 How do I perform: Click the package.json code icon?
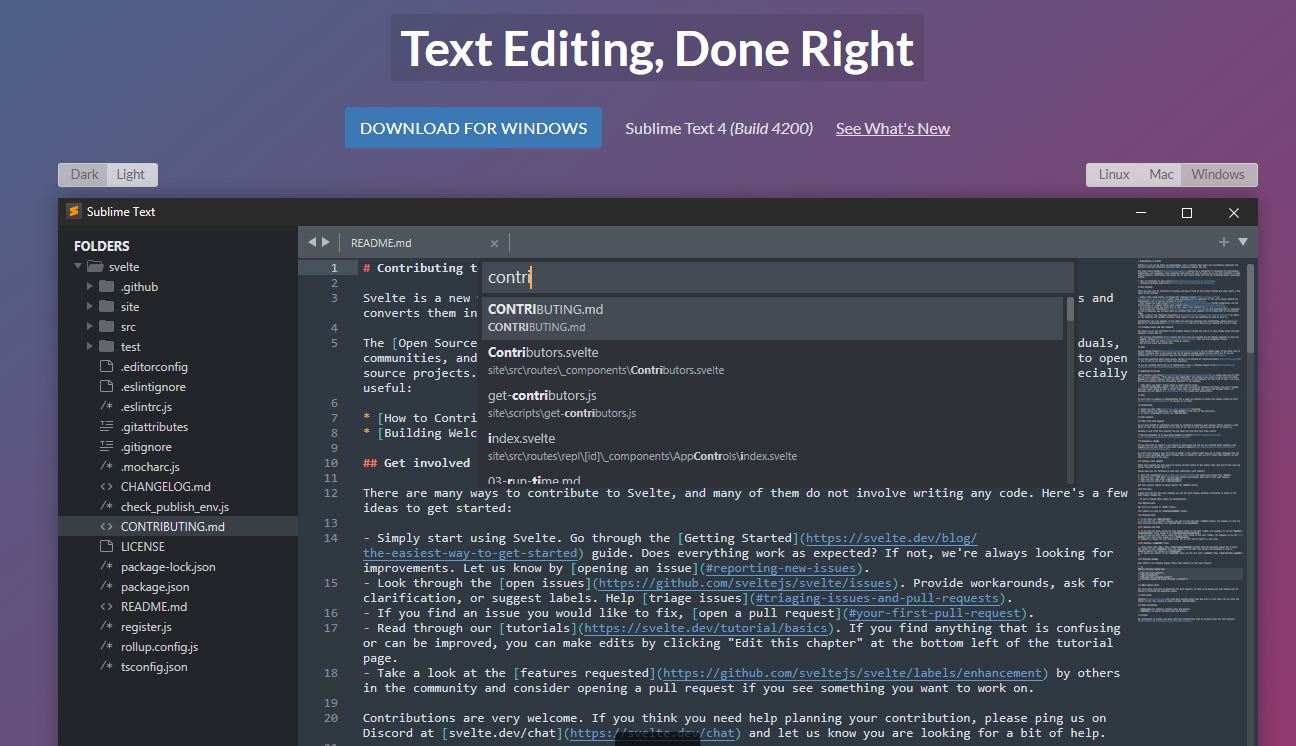point(107,587)
